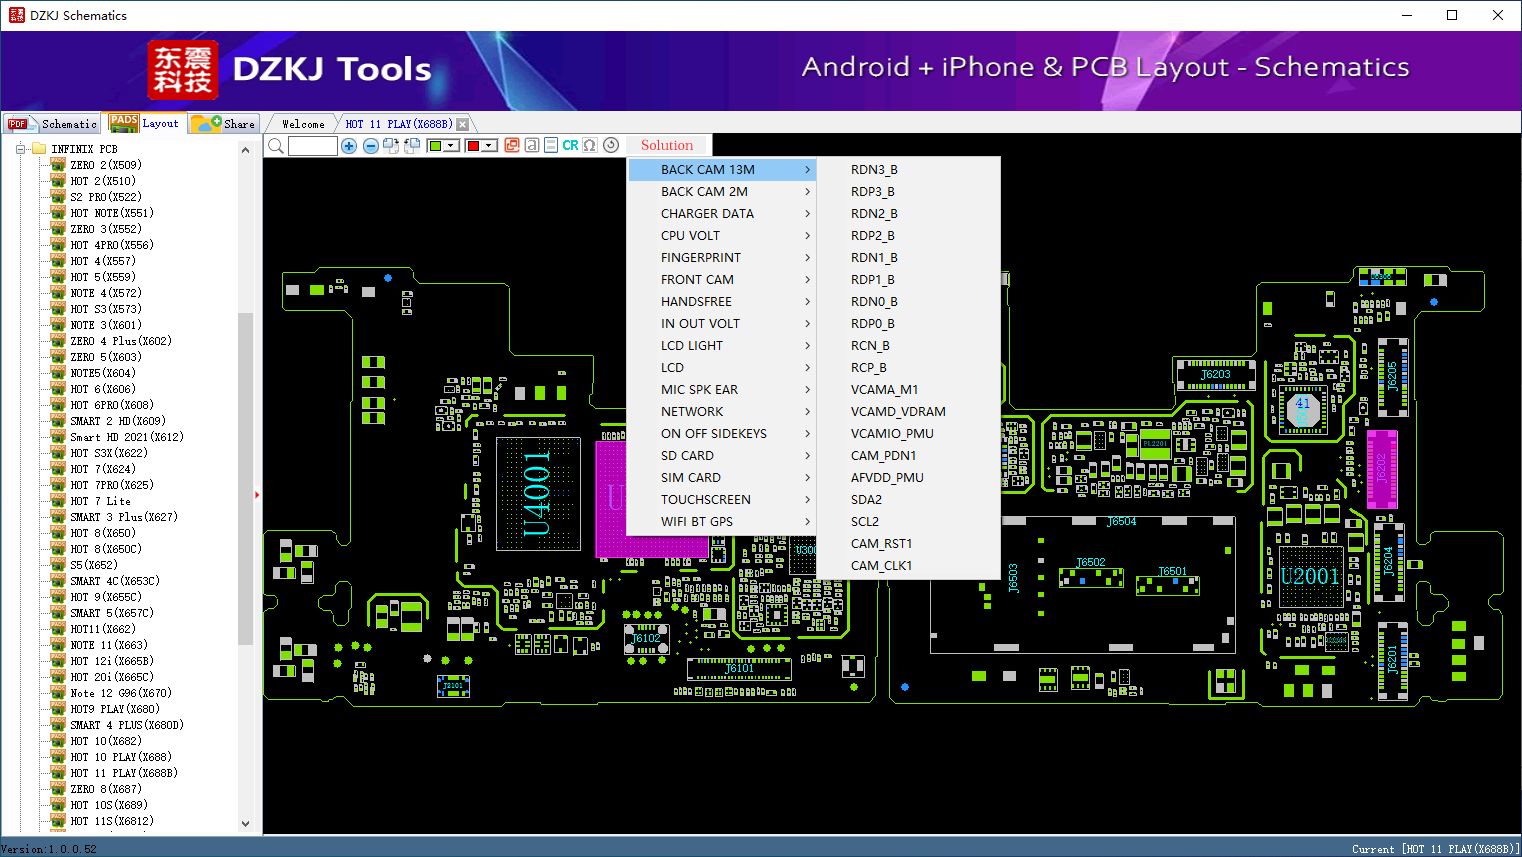
Task: Click the rotate clockwise pages icon
Action: click(x=391, y=146)
